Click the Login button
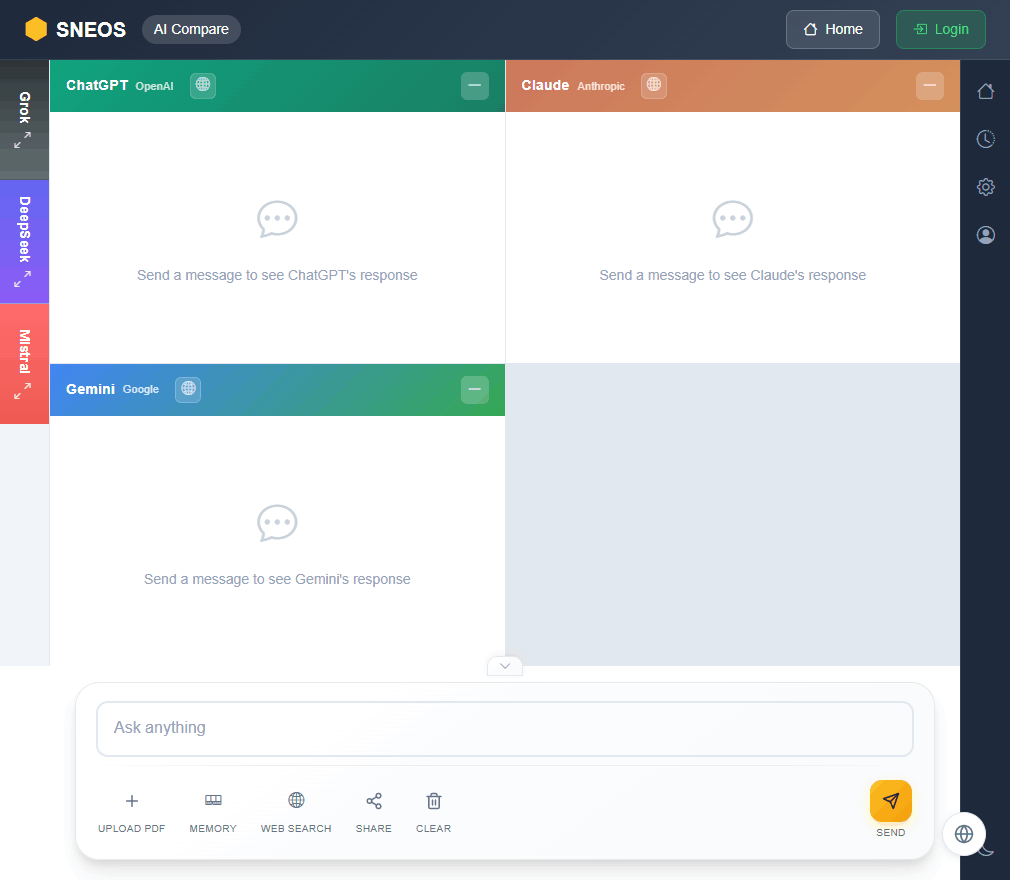Screen dimensions: 1010x880 pyautogui.click(x=940, y=30)
